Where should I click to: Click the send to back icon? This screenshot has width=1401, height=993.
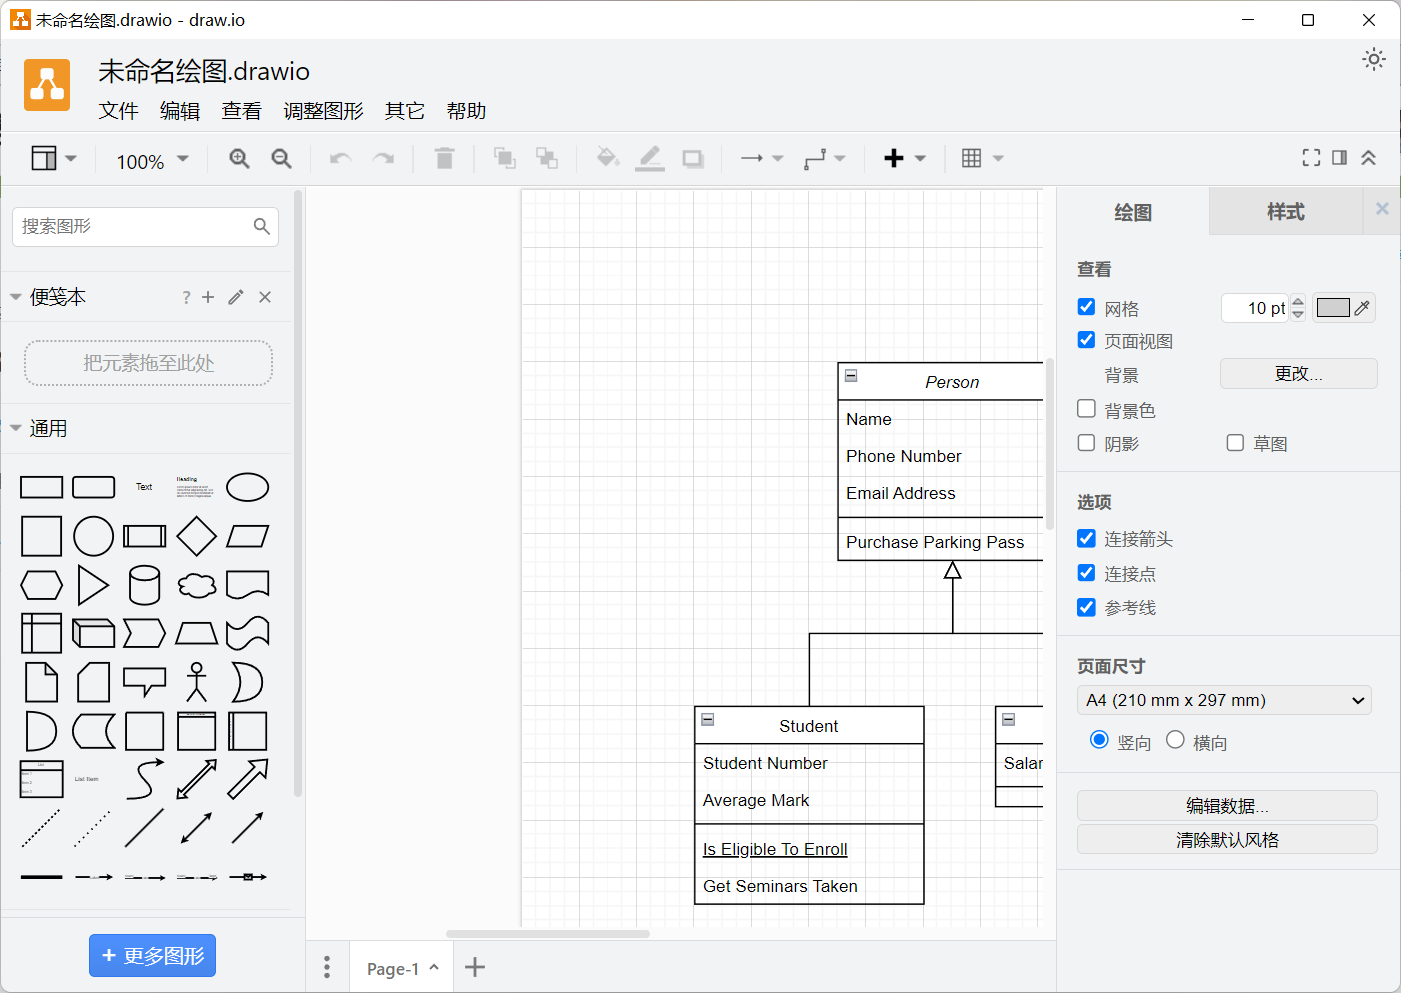pos(547,158)
